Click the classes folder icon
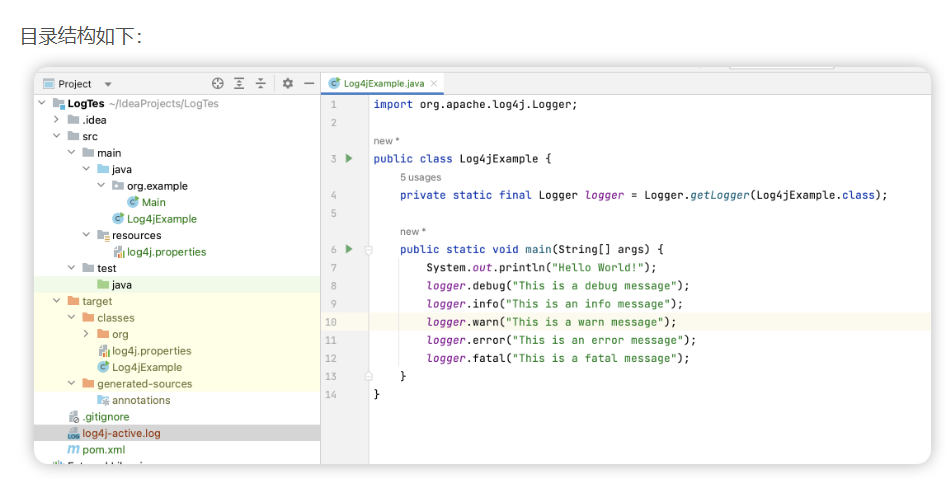This screenshot has width=947, height=482. tap(88, 317)
